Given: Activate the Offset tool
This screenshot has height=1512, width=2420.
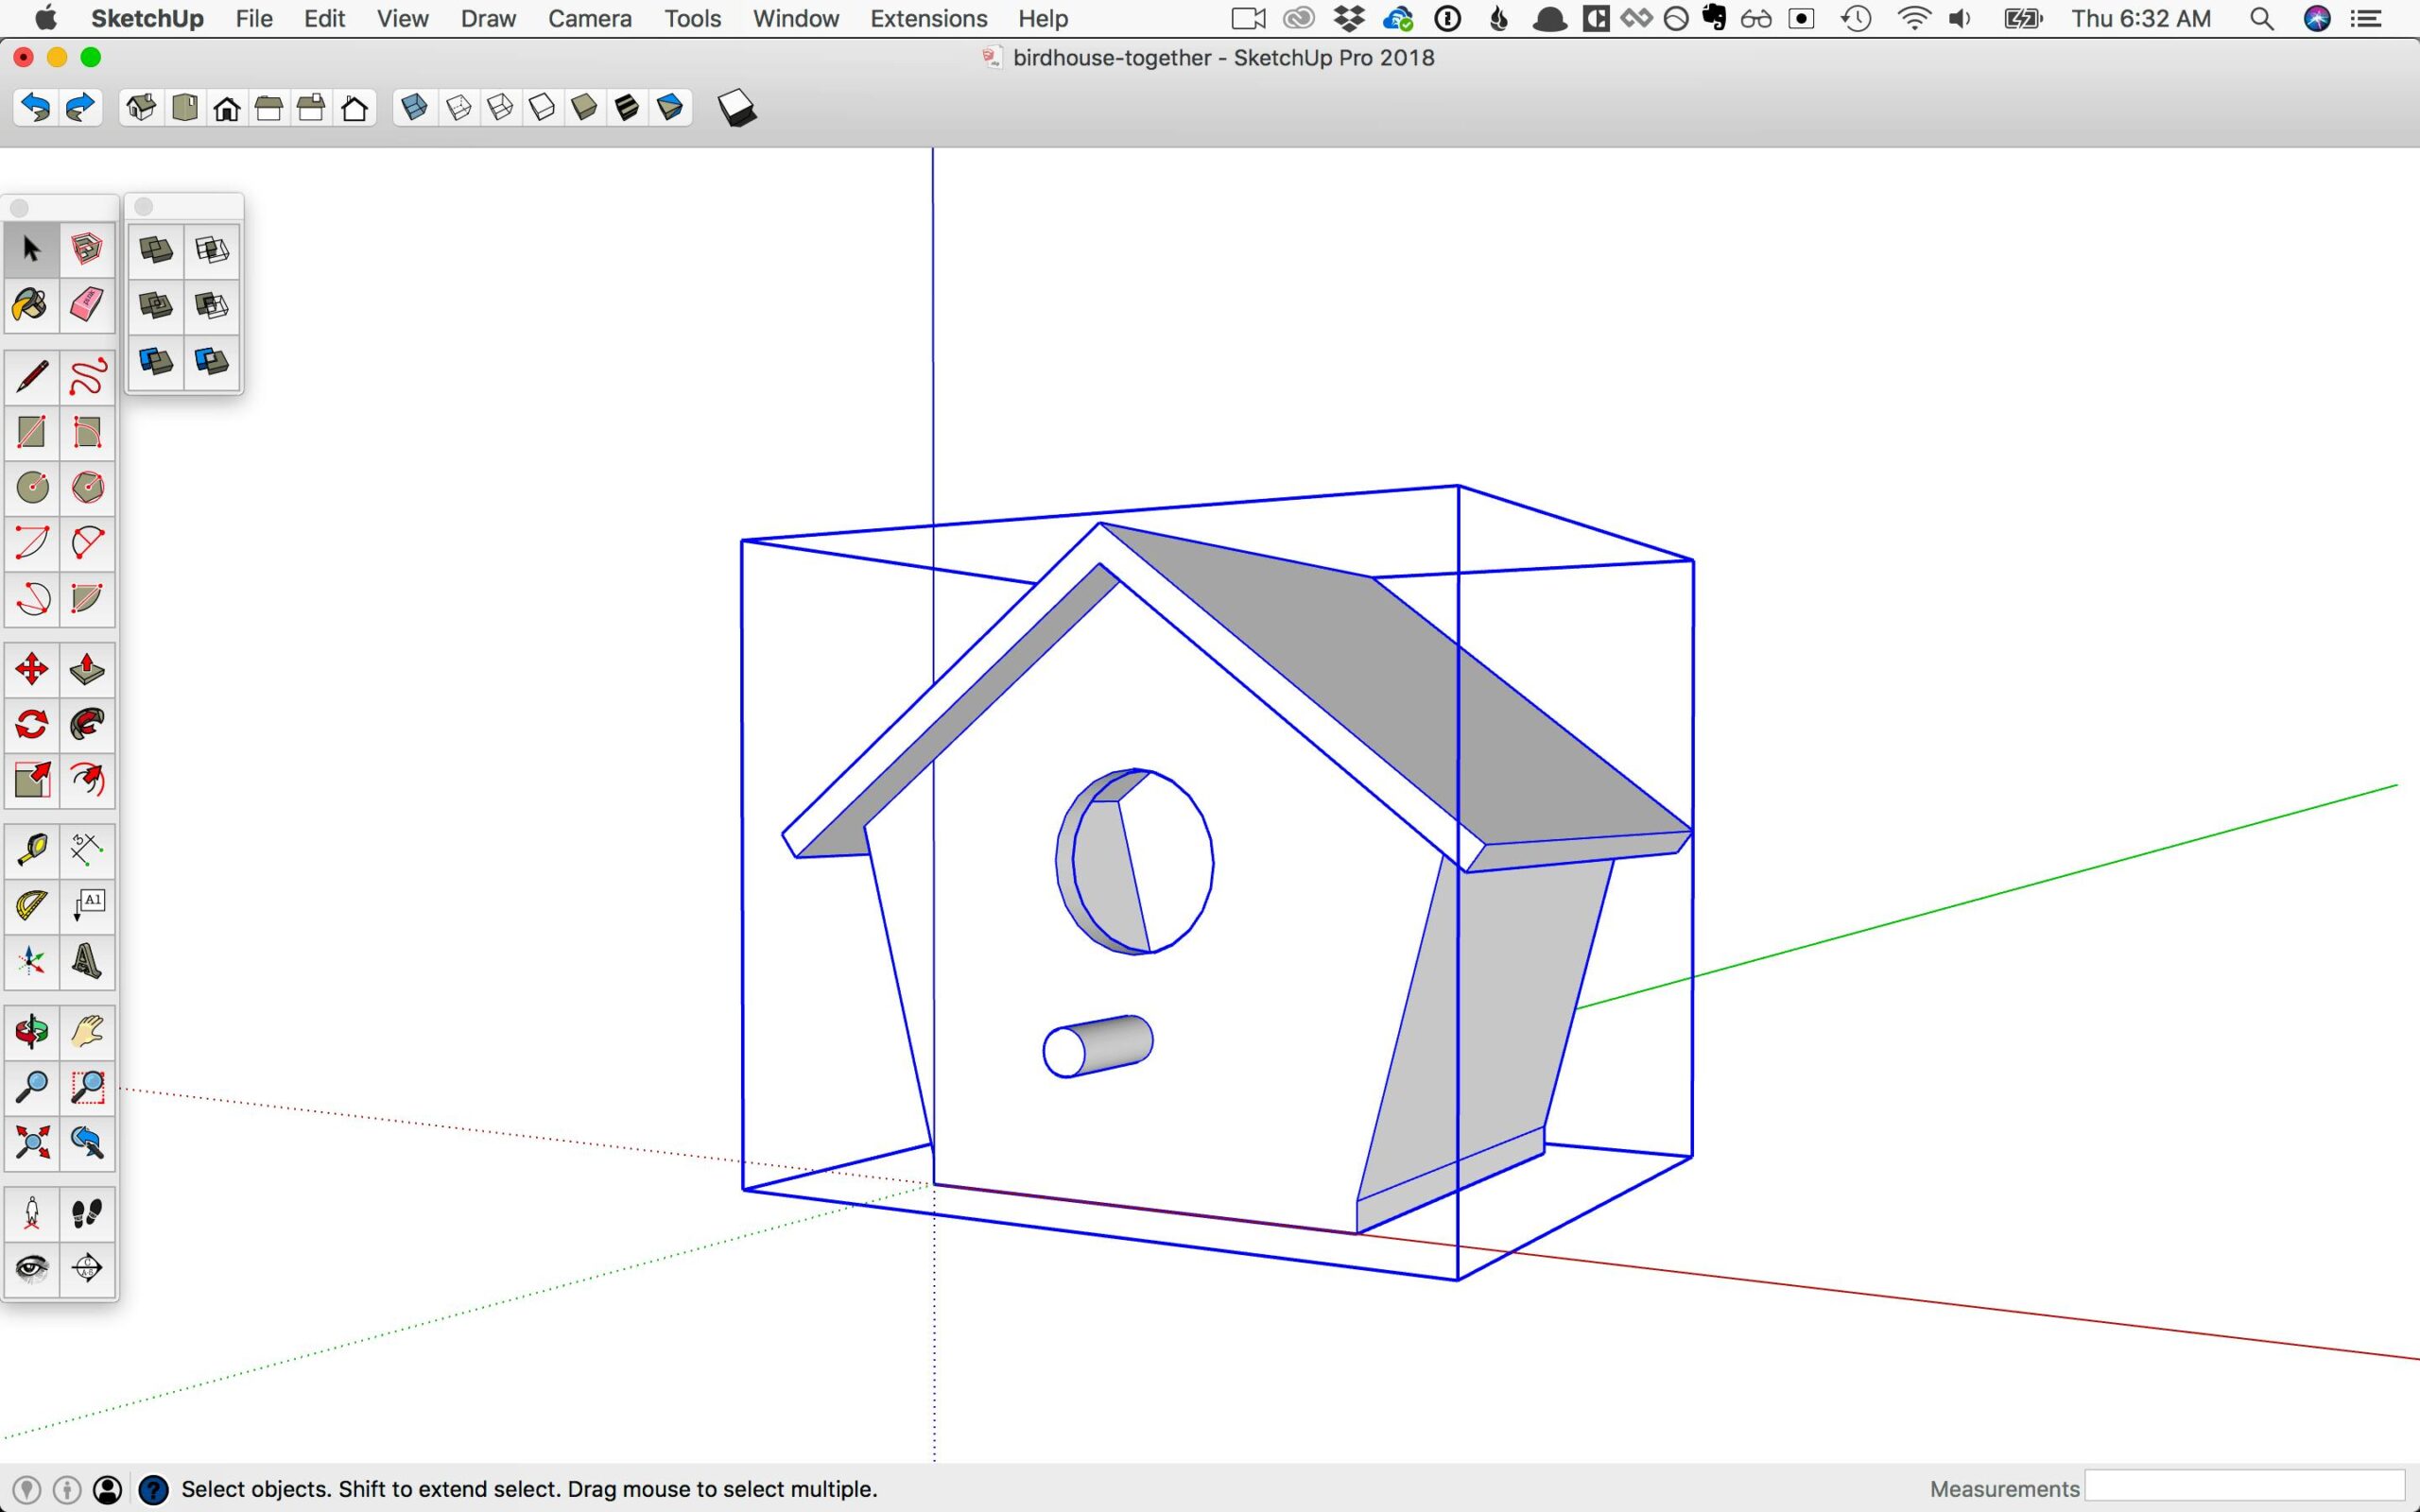Looking at the screenshot, I should (87, 779).
